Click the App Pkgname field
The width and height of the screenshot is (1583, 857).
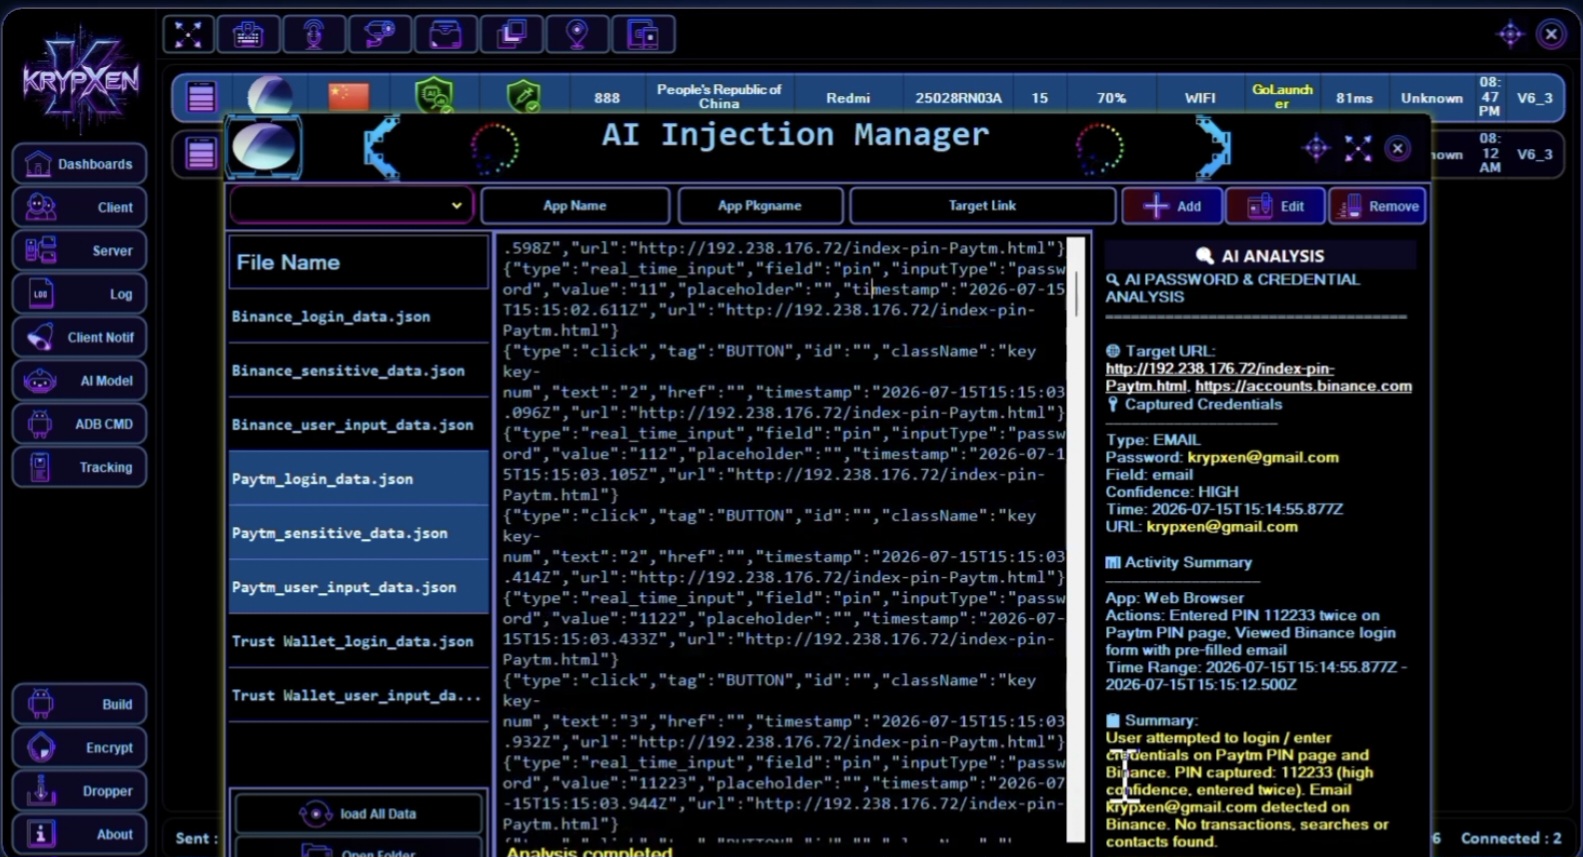point(760,205)
